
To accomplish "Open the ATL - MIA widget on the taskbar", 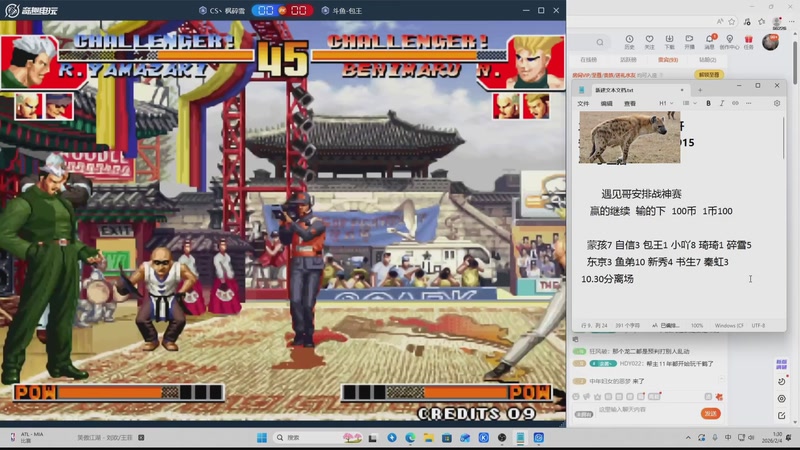I will (x=27, y=437).
